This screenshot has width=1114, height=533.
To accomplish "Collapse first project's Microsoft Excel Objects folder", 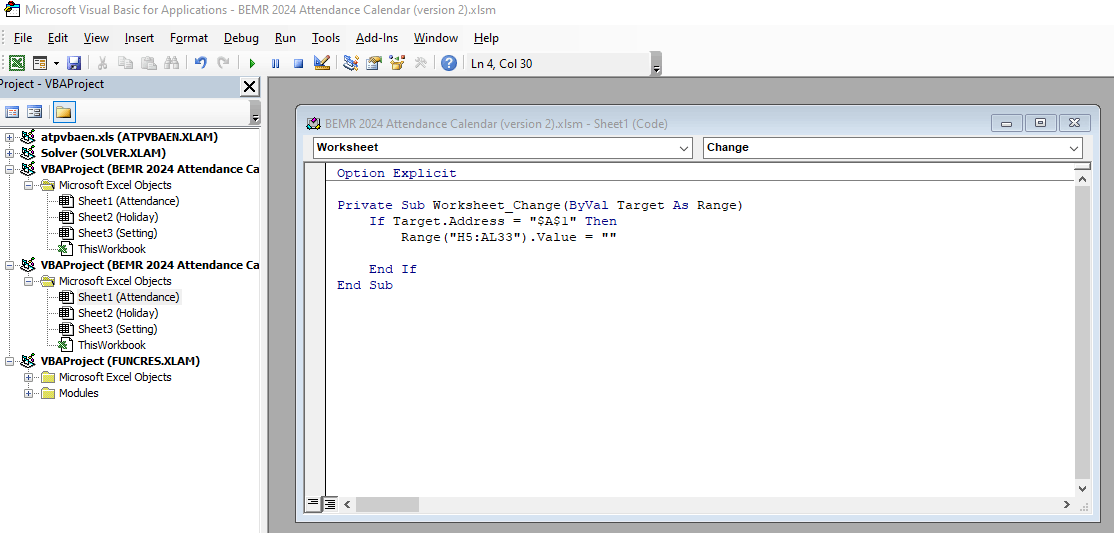I will coord(28,185).
